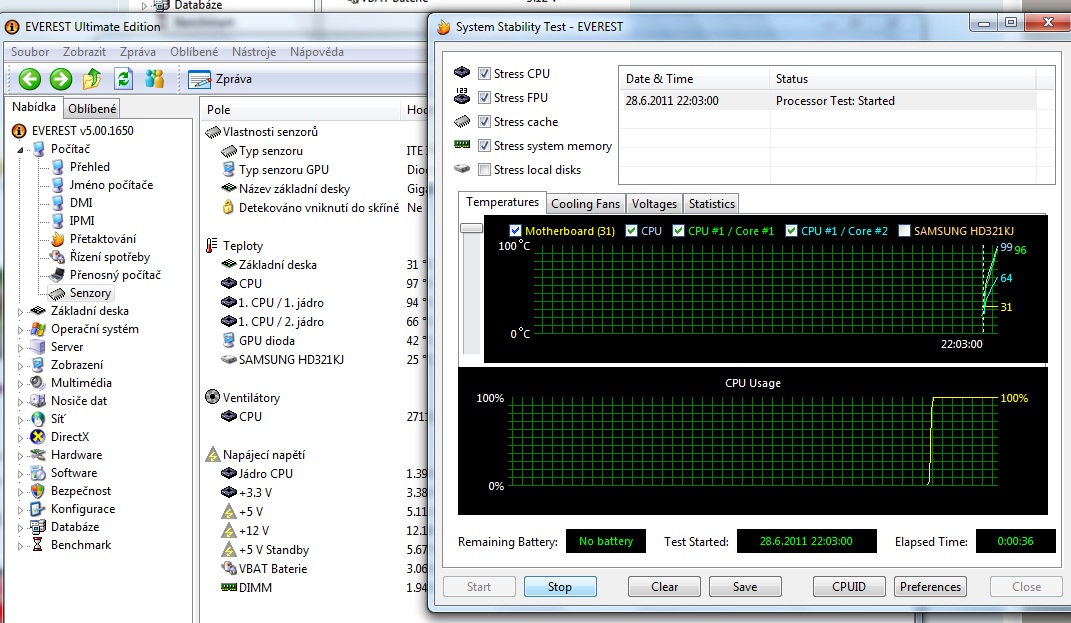Collapse the Počítač tree node
Viewport: 1071px width, 623px height.
point(20,150)
